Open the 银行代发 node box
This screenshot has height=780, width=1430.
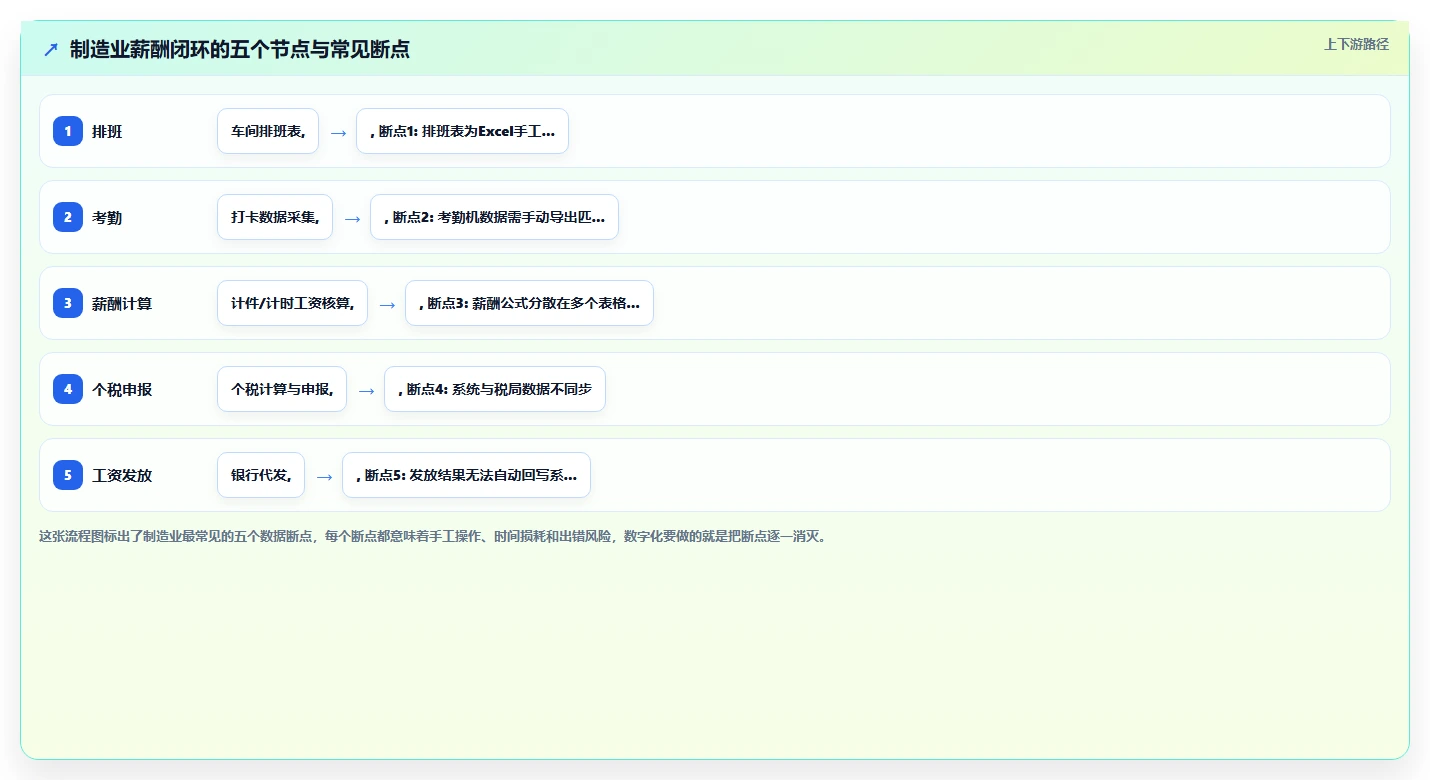click(x=261, y=475)
